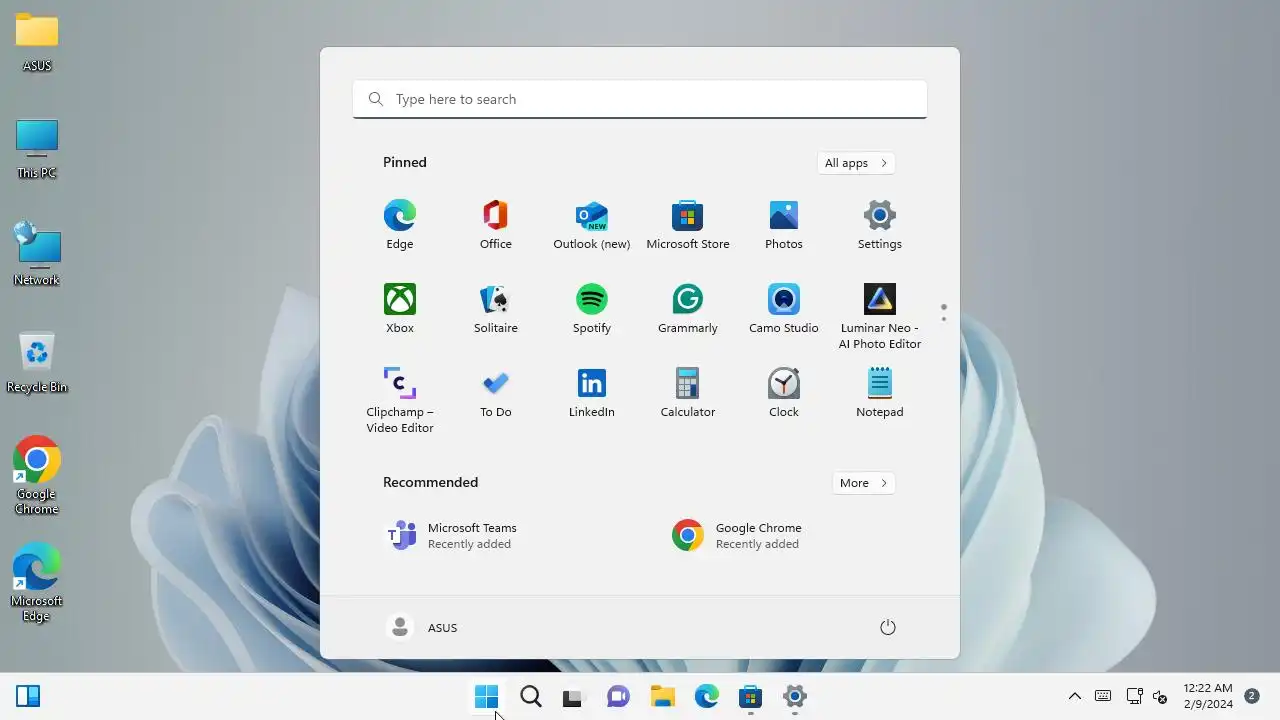The width and height of the screenshot is (1280, 720).
Task: Click the power button in Start menu
Action: point(887,627)
